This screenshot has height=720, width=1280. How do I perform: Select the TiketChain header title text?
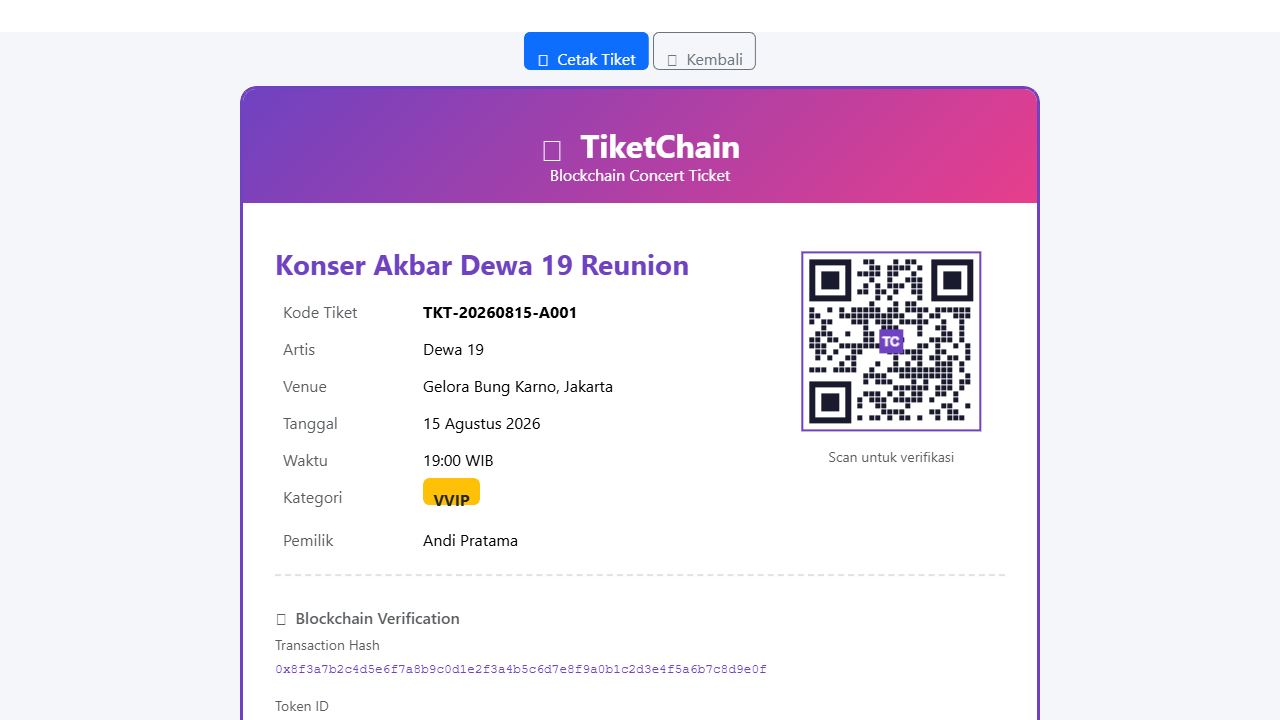[659, 147]
